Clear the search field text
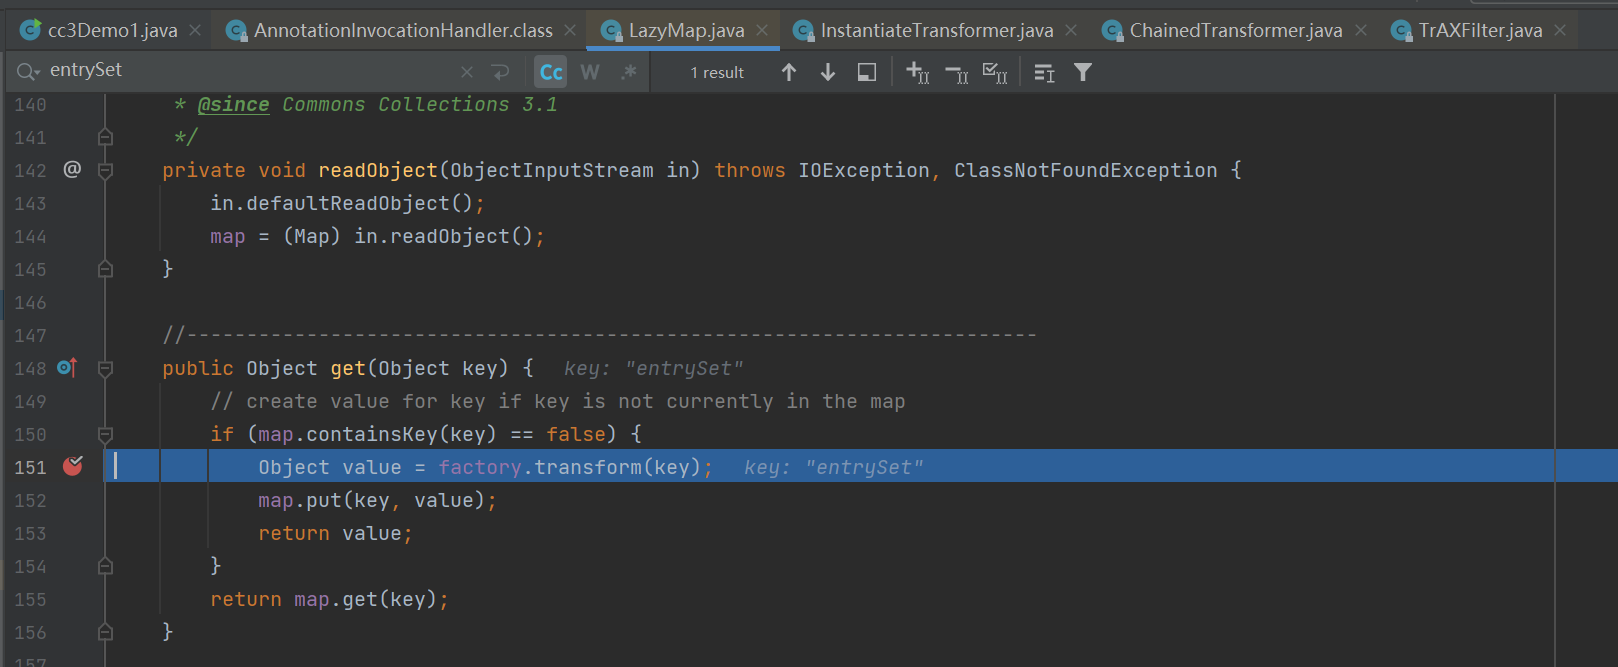 click(x=467, y=72)
